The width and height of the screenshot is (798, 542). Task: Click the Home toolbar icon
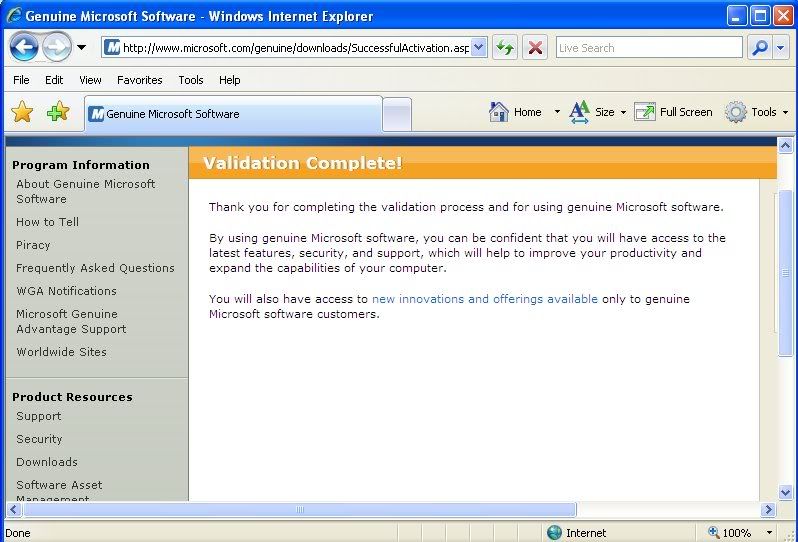(x=498, y=112)
